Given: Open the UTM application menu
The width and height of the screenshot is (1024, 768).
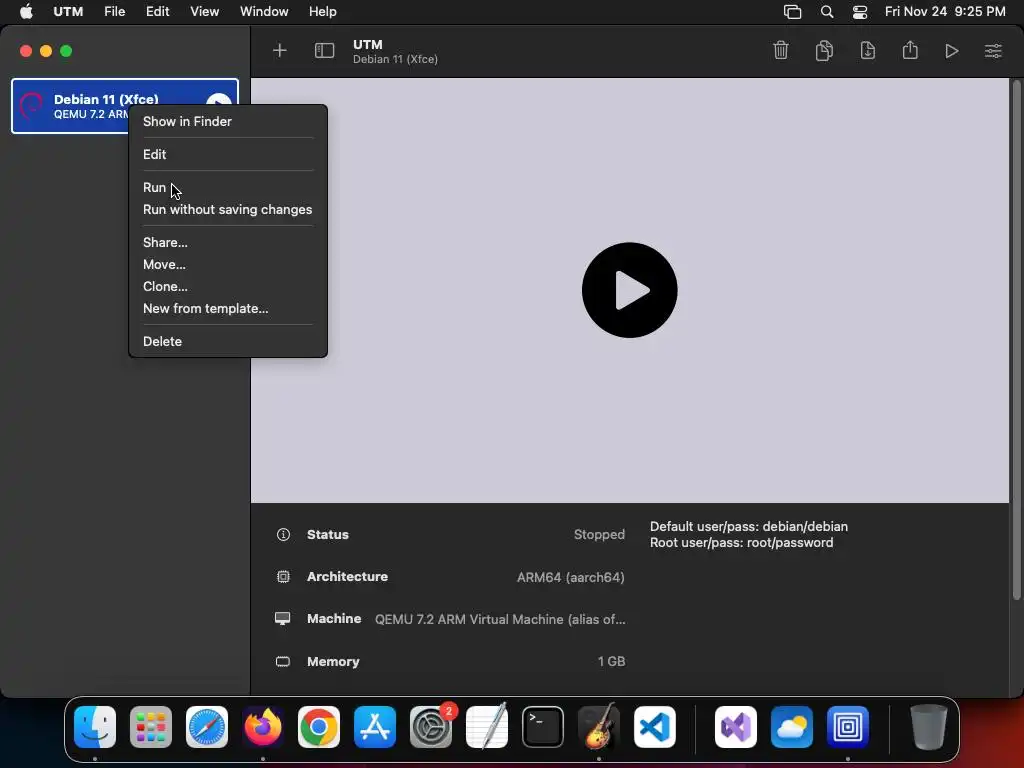Looking at the screenshot, I should click(x=68, y=12).
